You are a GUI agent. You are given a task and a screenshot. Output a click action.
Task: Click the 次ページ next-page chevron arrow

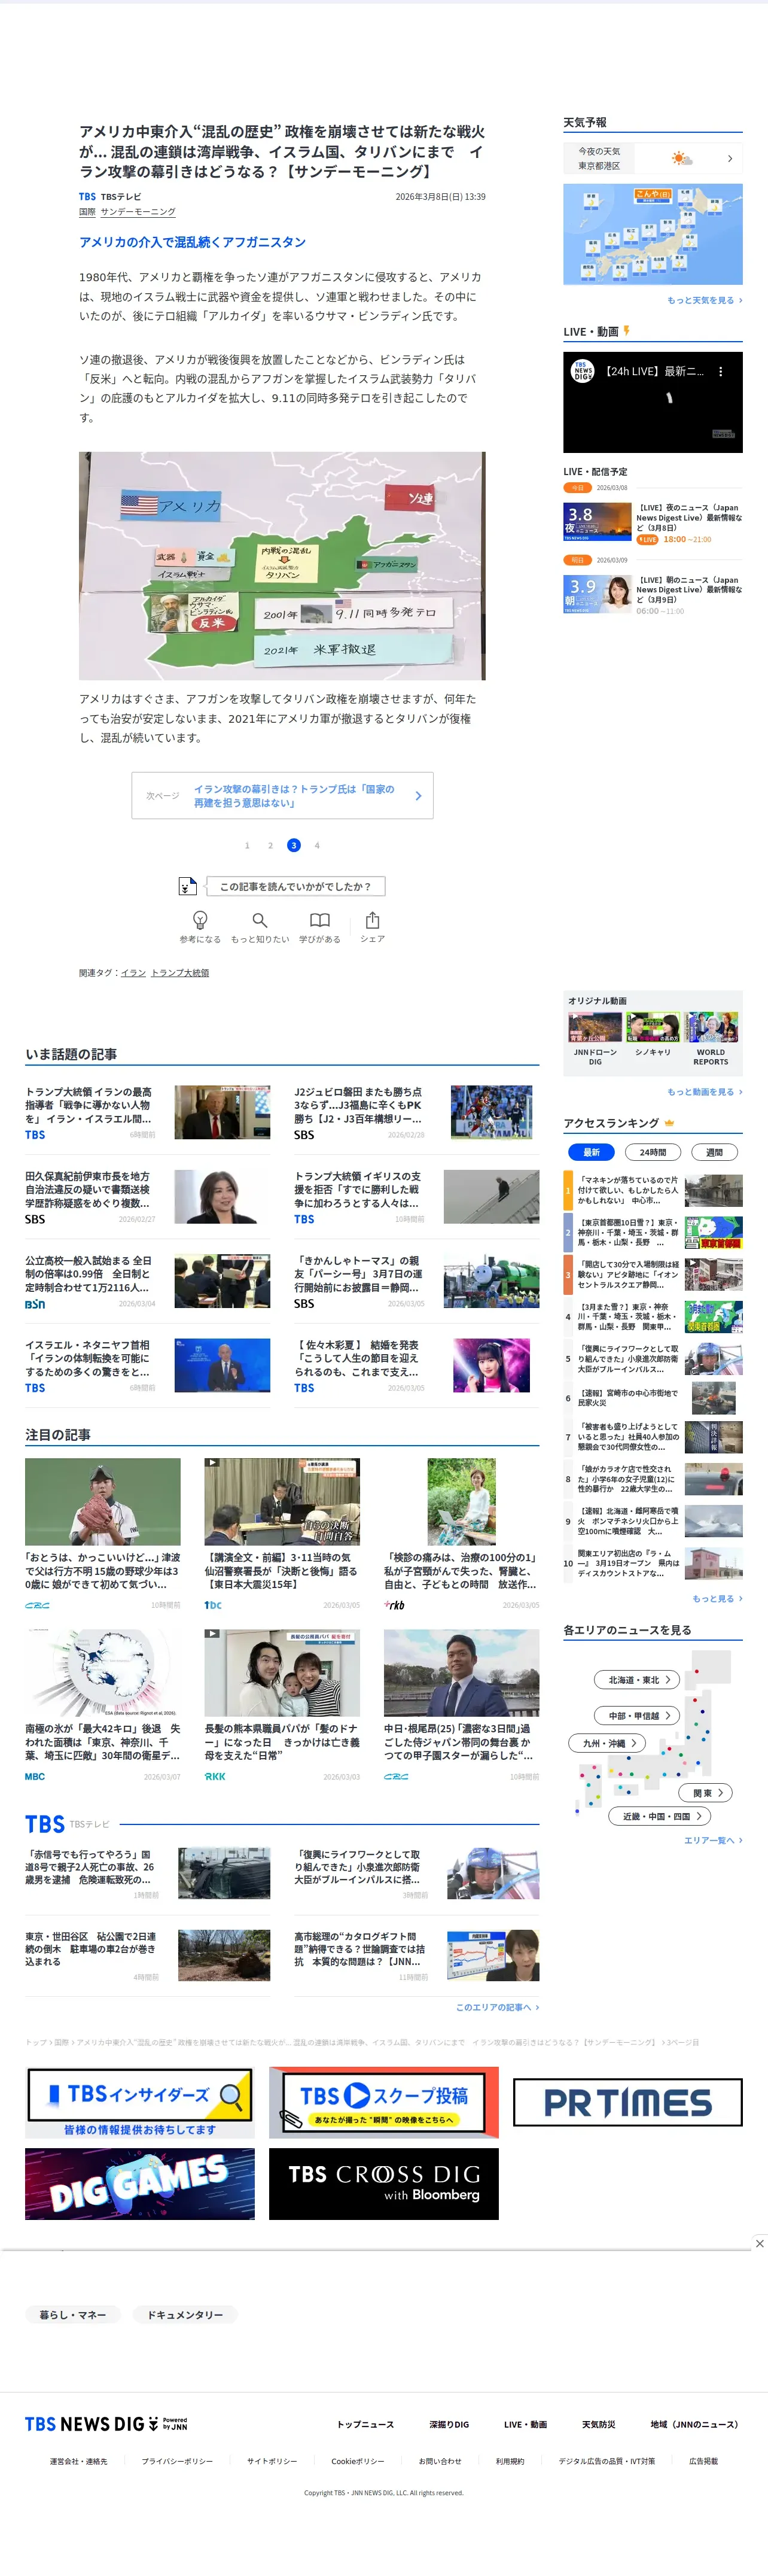tap(418, 796)
